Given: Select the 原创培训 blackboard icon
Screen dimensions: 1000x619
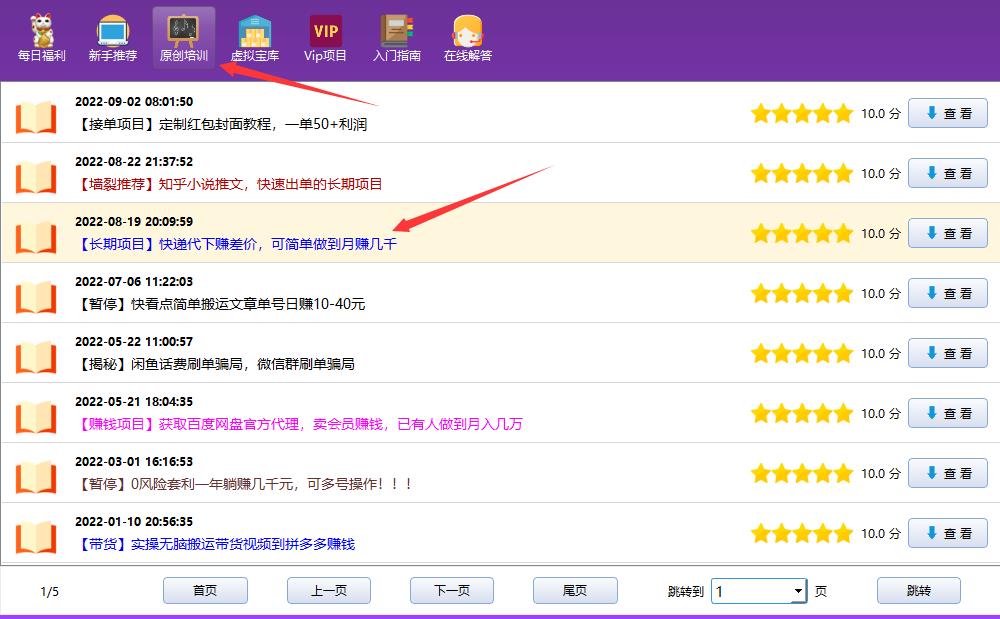Looking at the screenshot, I should coord(183,31).
